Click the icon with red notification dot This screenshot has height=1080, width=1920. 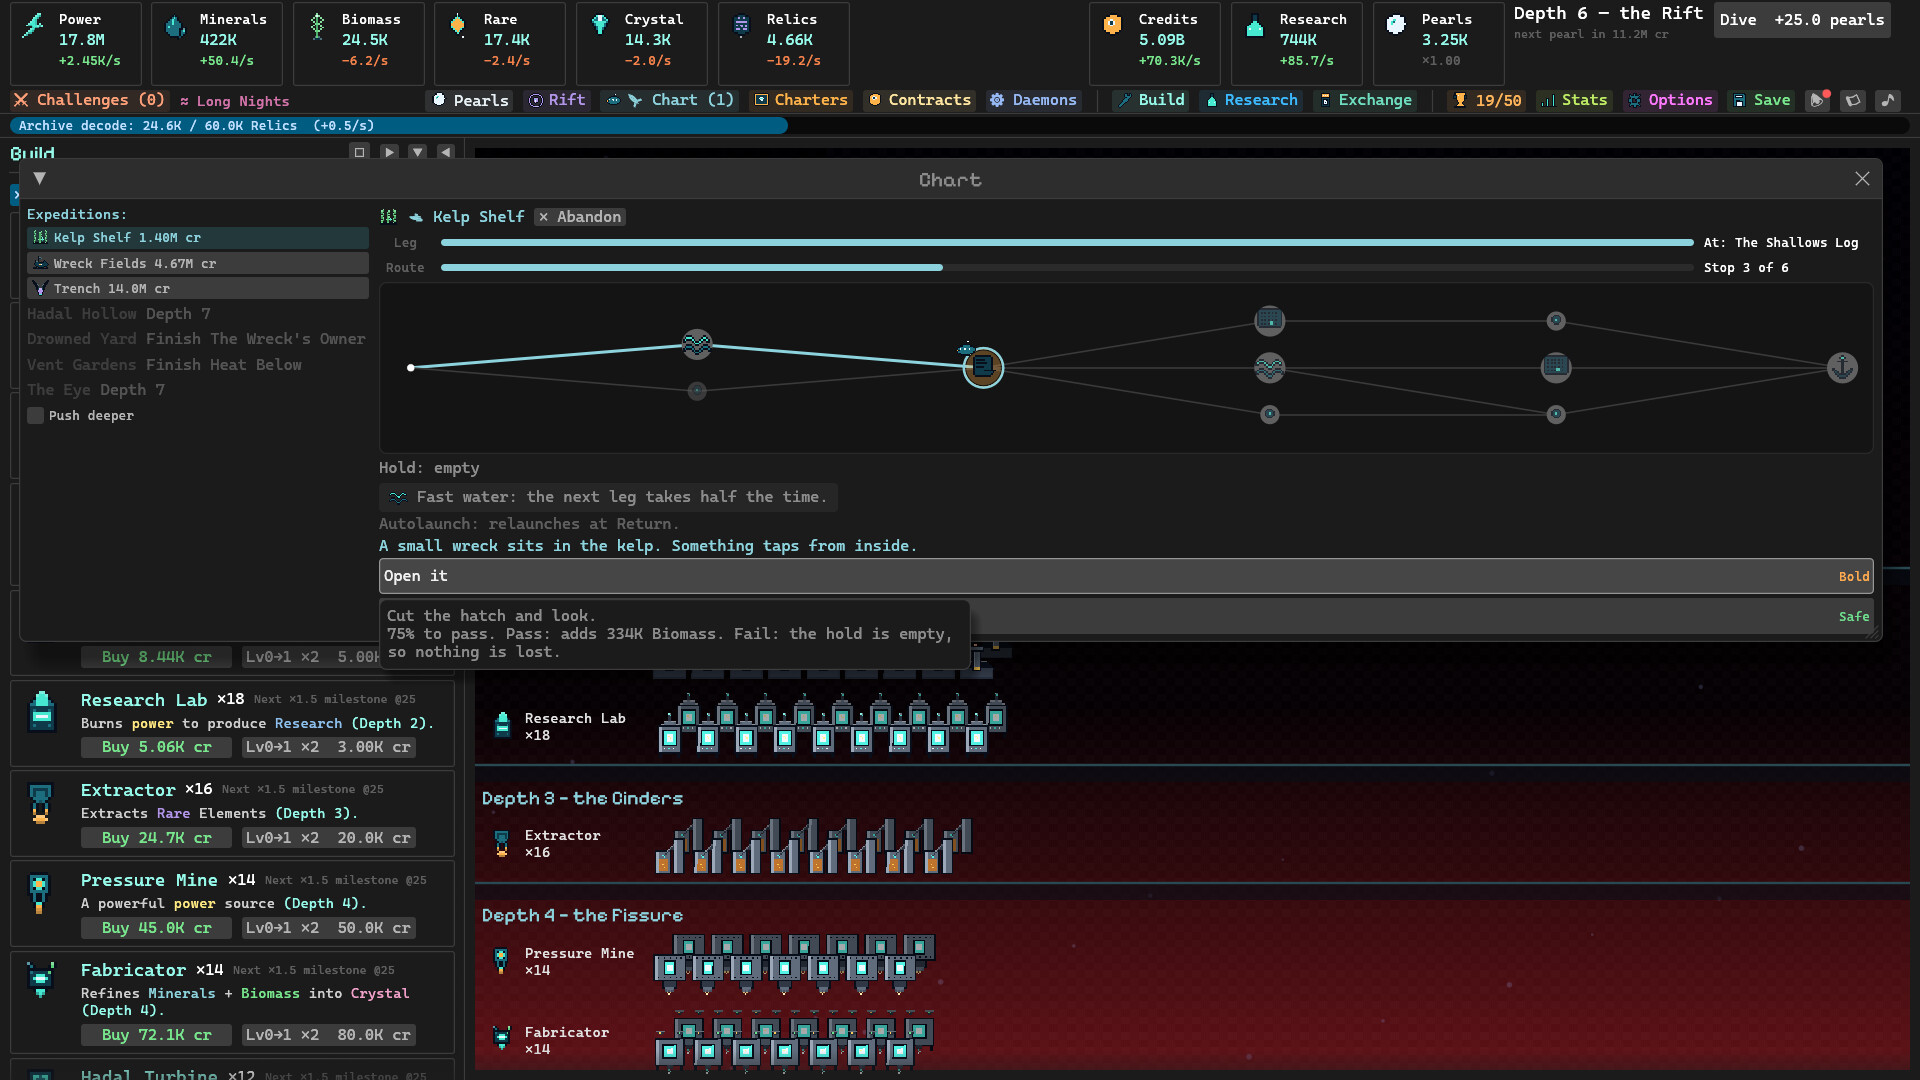click(x=1818, y=100)
